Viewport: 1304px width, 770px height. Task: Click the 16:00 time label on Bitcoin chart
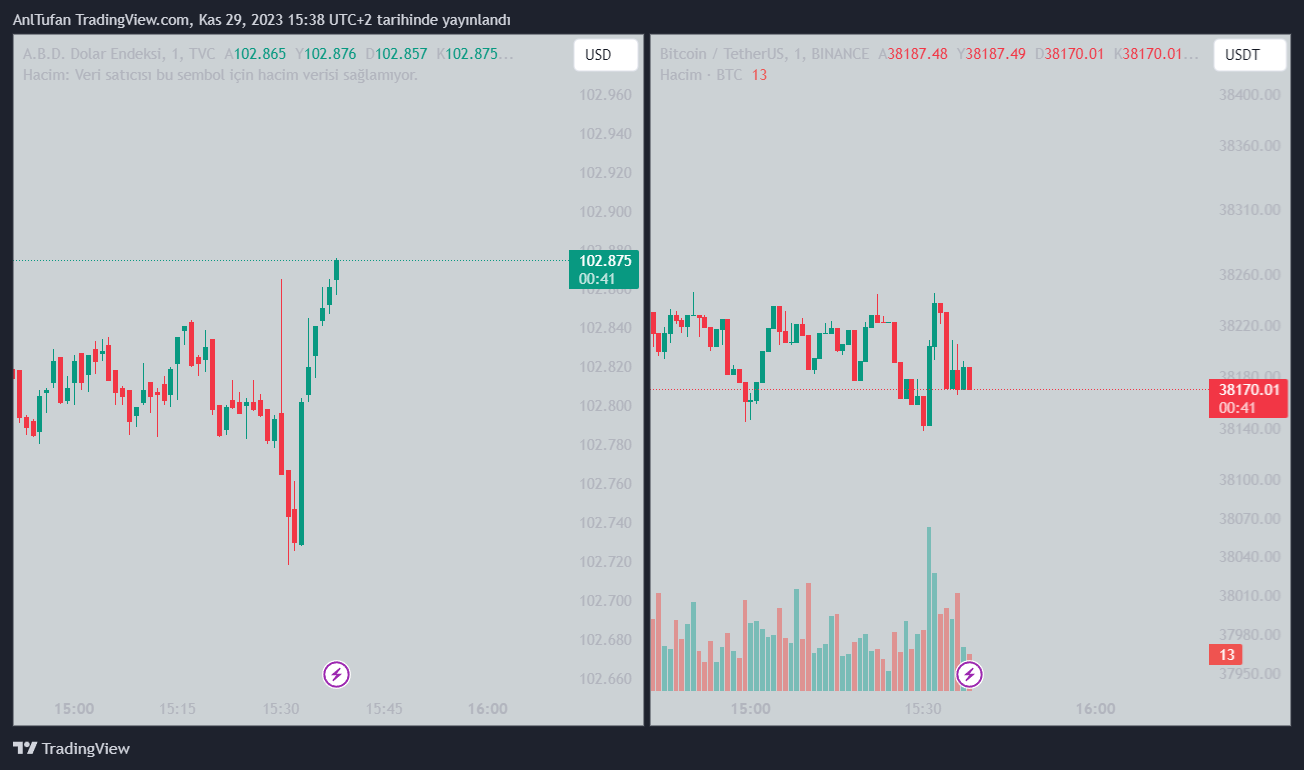1095,709
